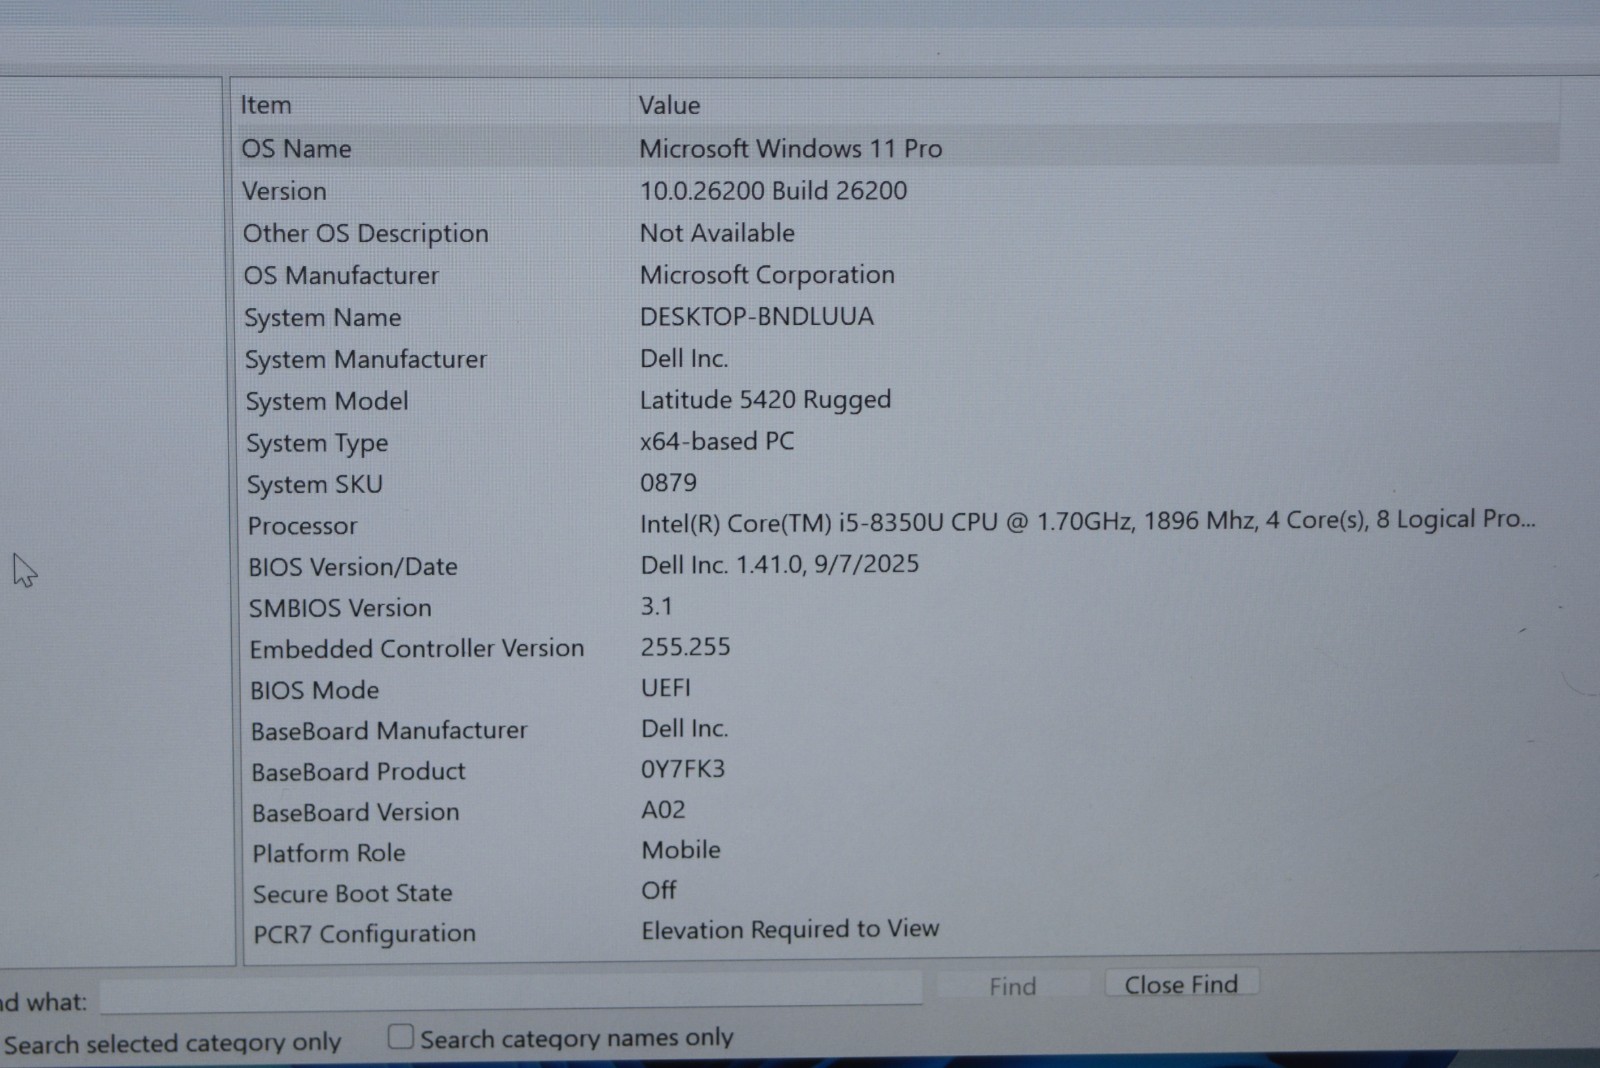
Task: Click the DESKTOP-BNDLUUA value
Action: pos(757,316)
